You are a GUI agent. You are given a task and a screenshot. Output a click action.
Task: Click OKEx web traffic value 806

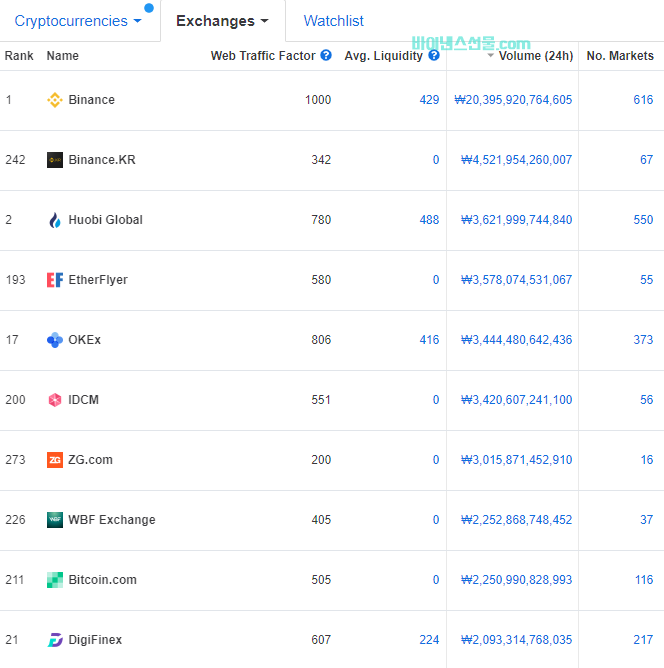[321, 340]
